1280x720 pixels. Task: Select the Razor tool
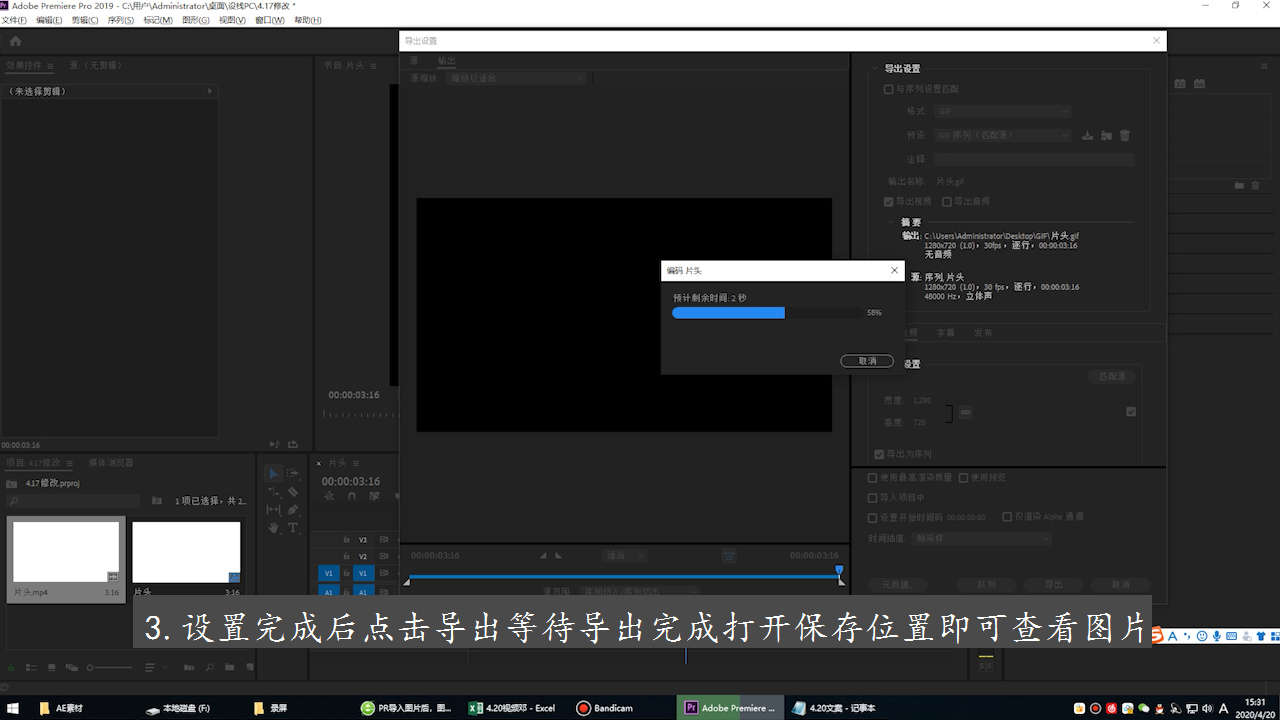[x=293, y=491]
